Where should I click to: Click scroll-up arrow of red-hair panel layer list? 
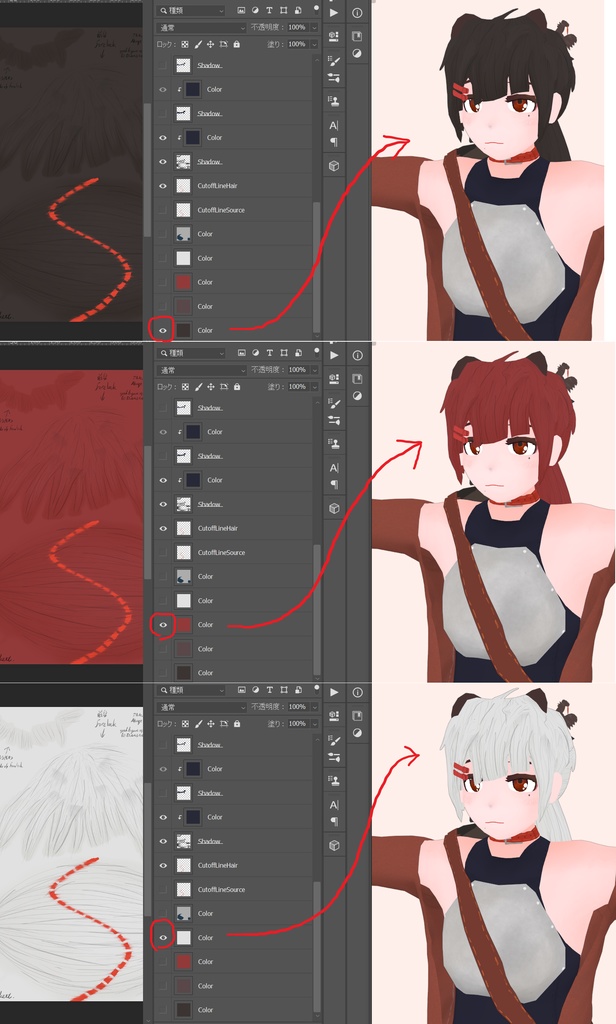pos(317,402)
